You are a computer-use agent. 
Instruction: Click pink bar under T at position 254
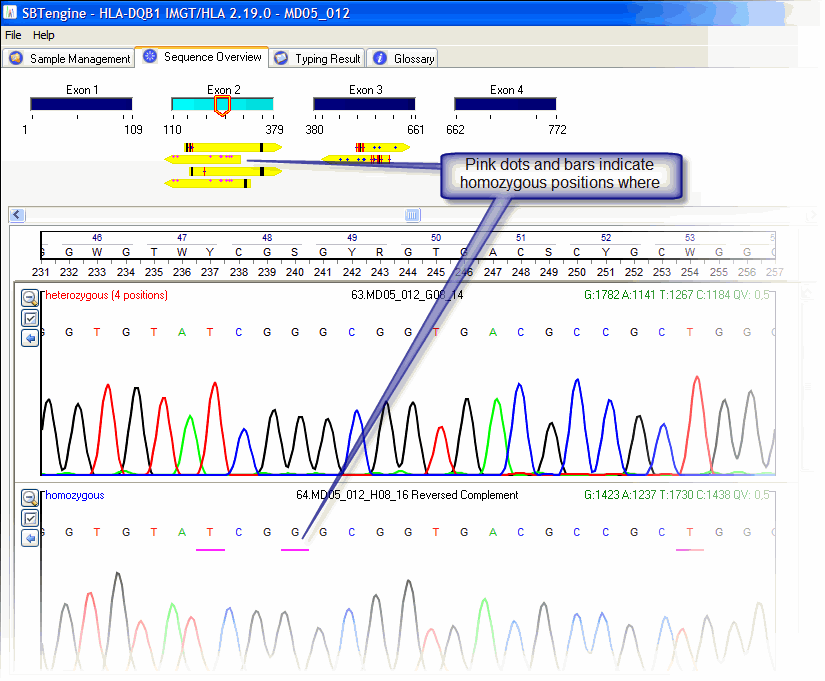(690, 550)
